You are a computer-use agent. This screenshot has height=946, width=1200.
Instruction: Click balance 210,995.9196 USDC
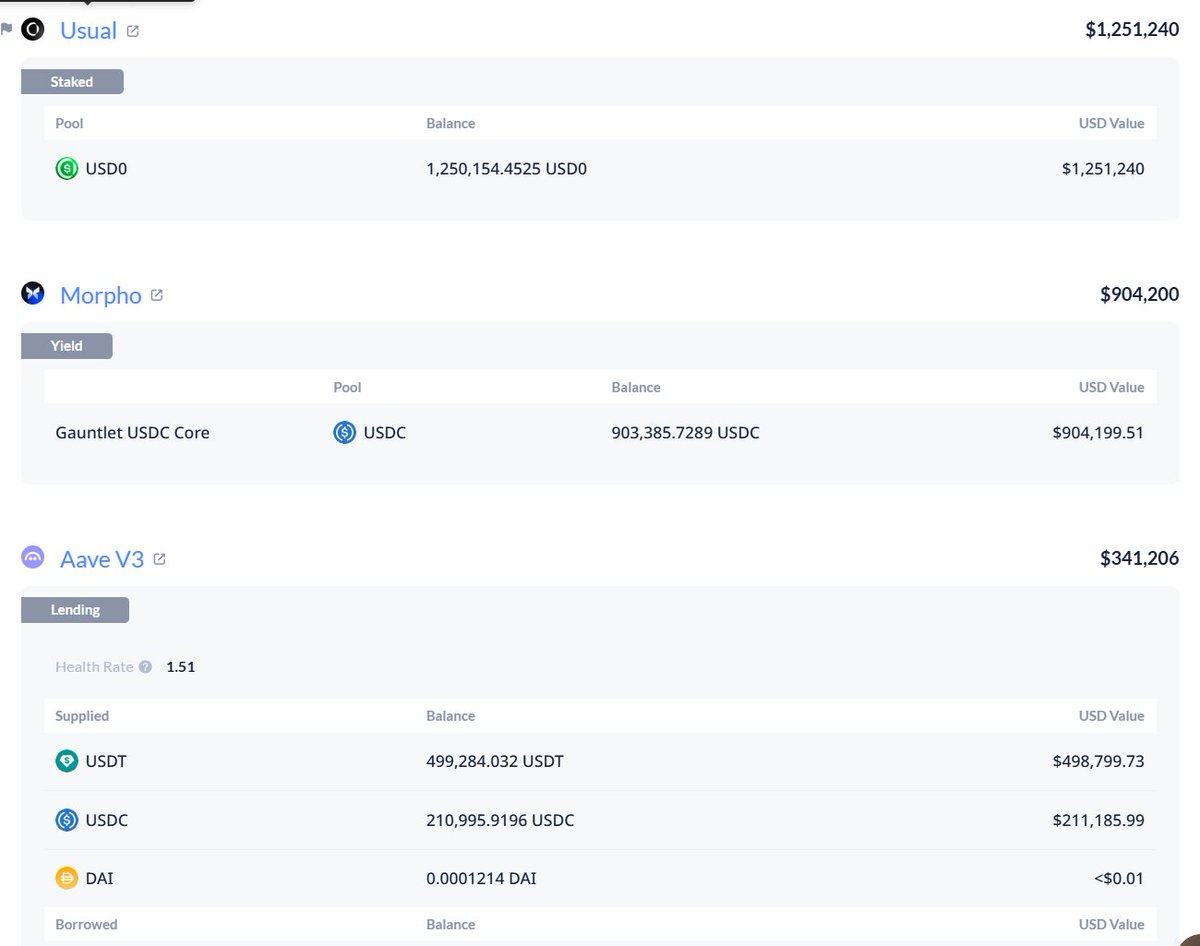(x=500, y=820)
